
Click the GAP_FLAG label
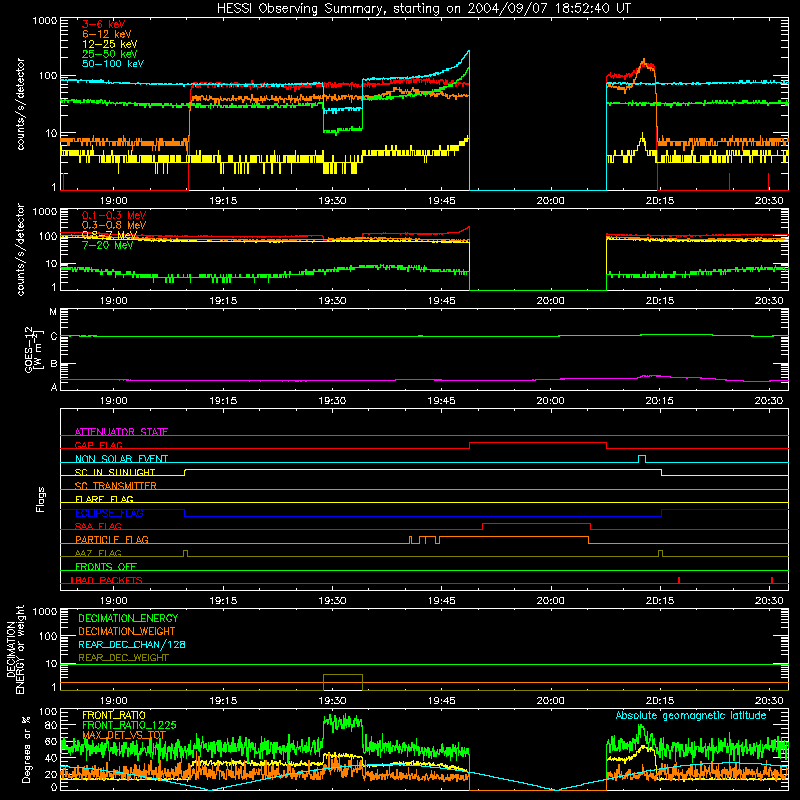[98, 445]
